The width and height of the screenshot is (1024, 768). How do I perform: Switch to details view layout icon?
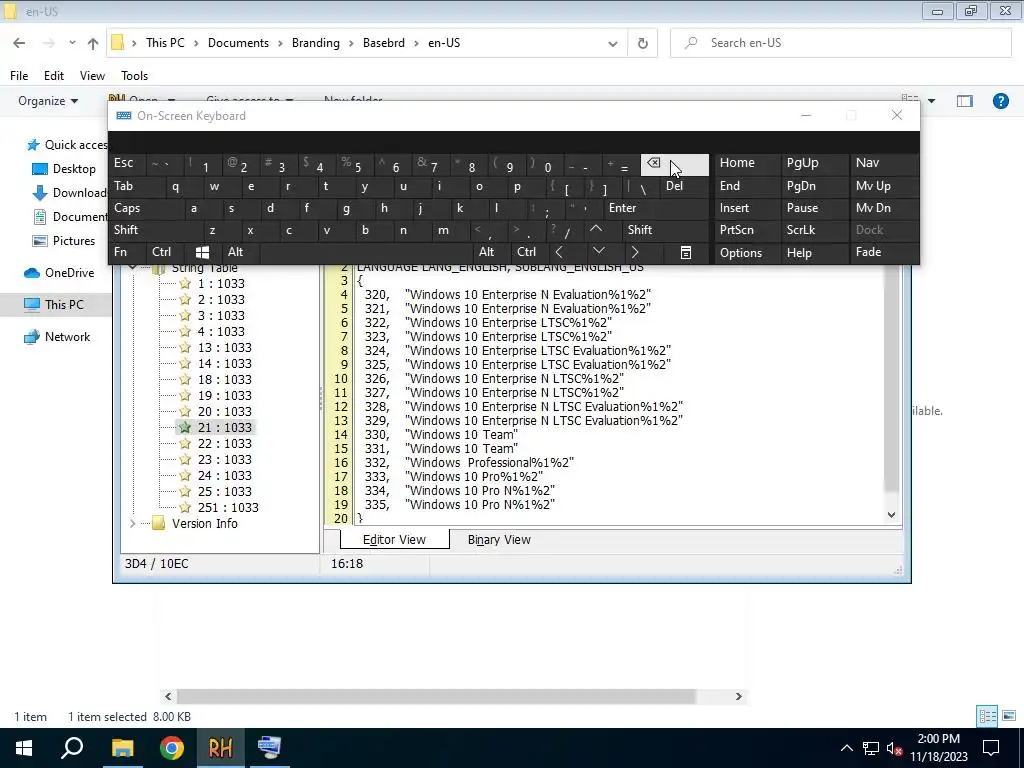[987, 716]
